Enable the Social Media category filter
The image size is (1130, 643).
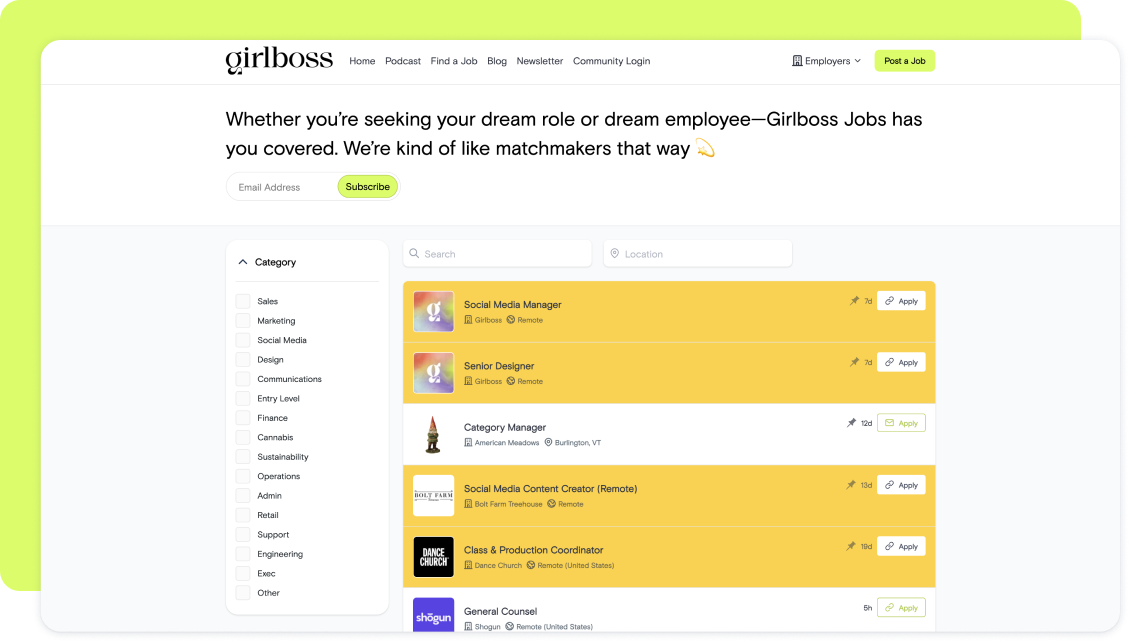pyautogui.click(x=243, y=340)
